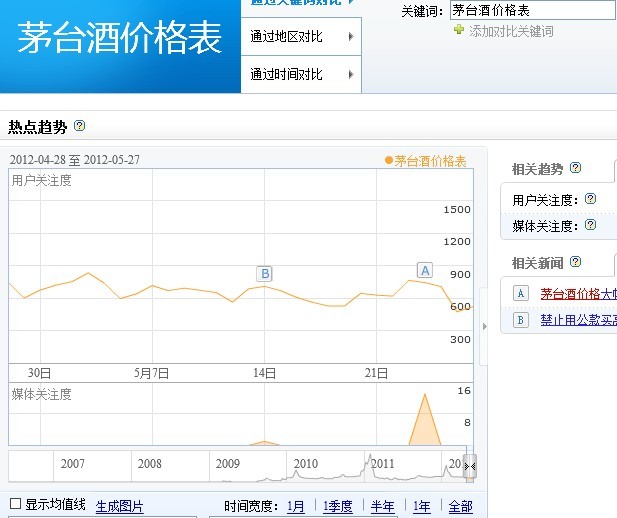
Task: Click the 5月7日 axis label
Action: [151, 373]
